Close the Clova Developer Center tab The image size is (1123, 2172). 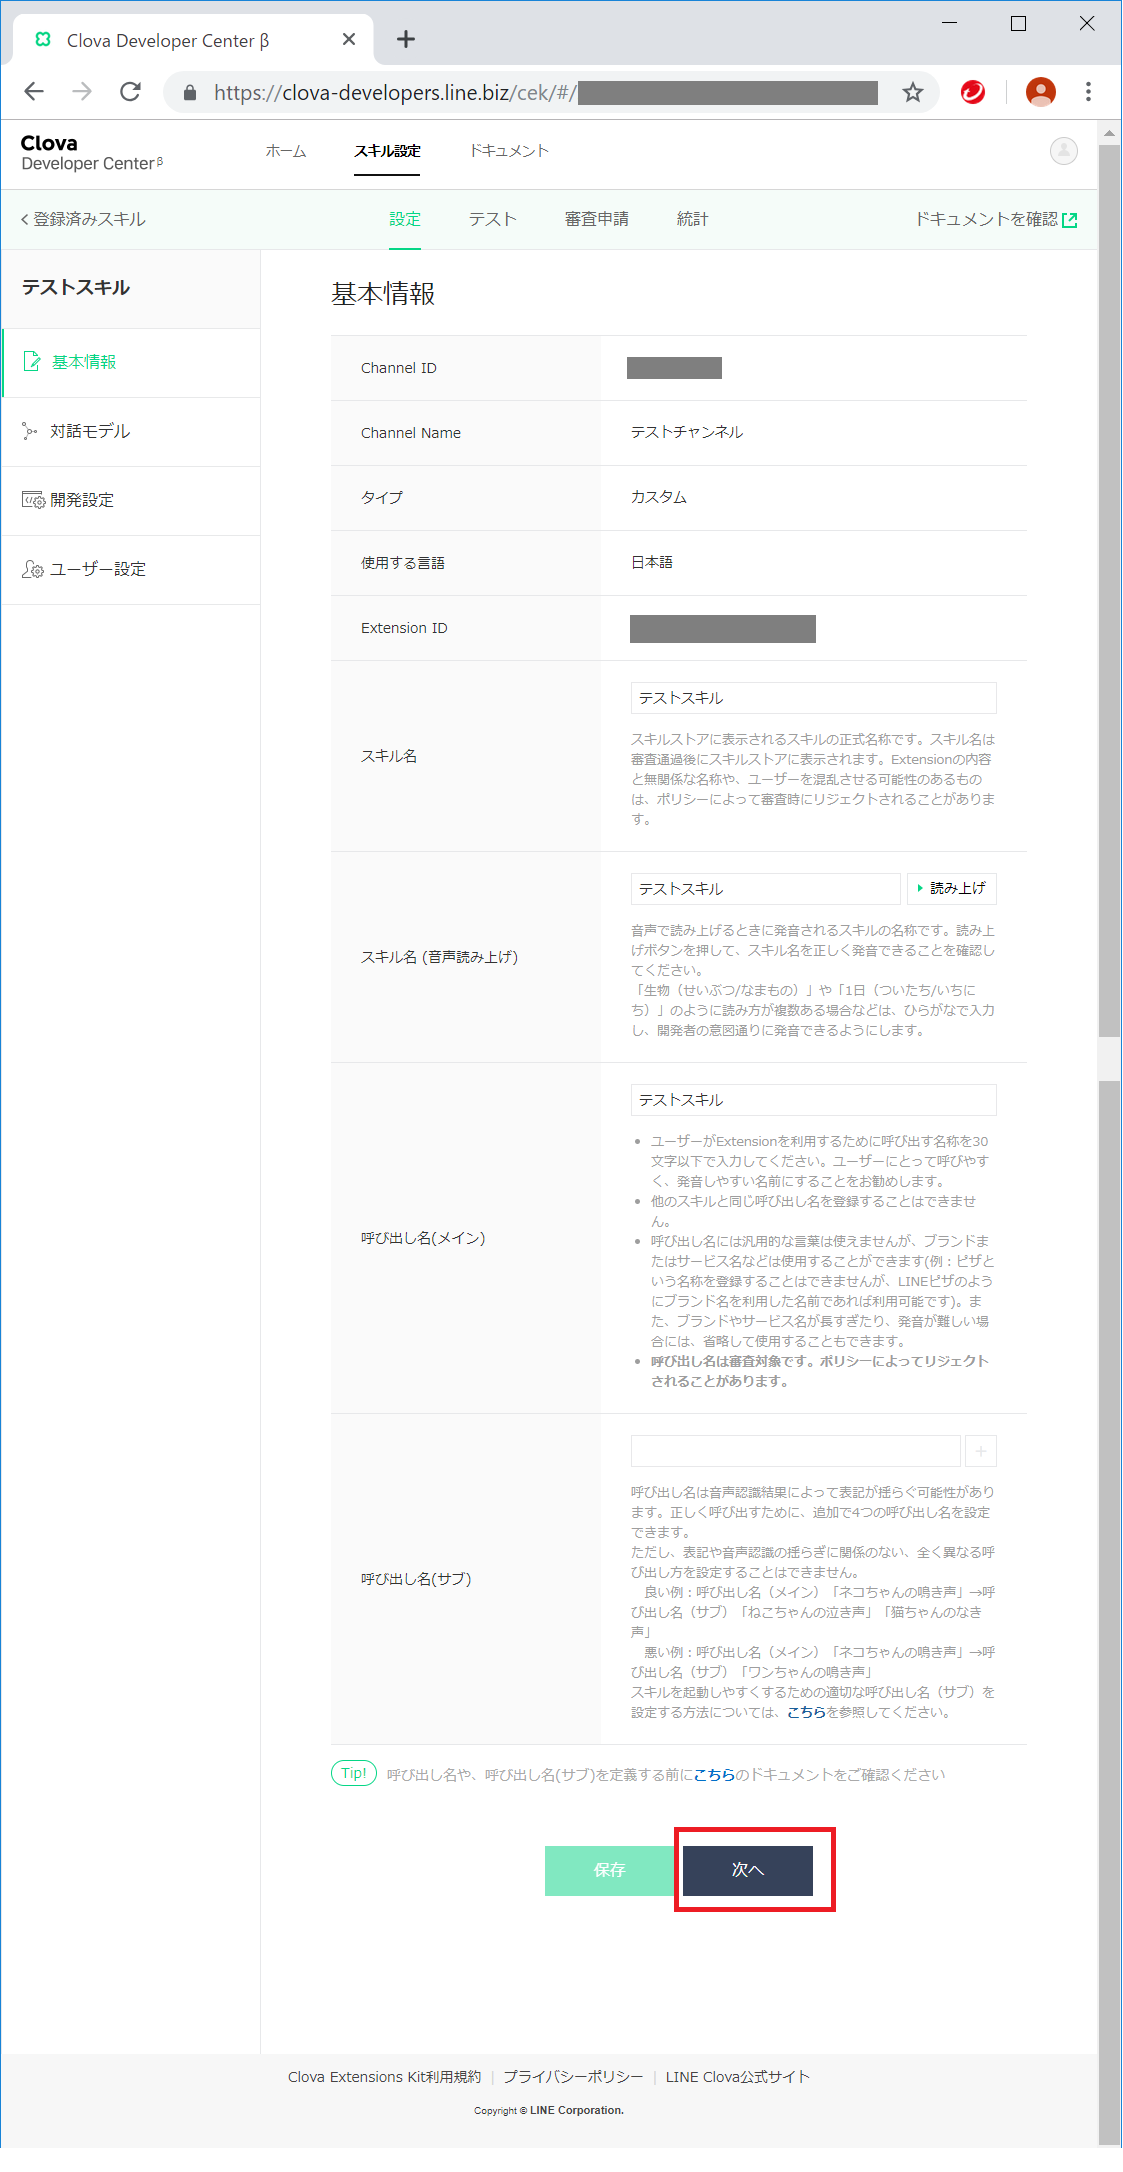point(349,40)
